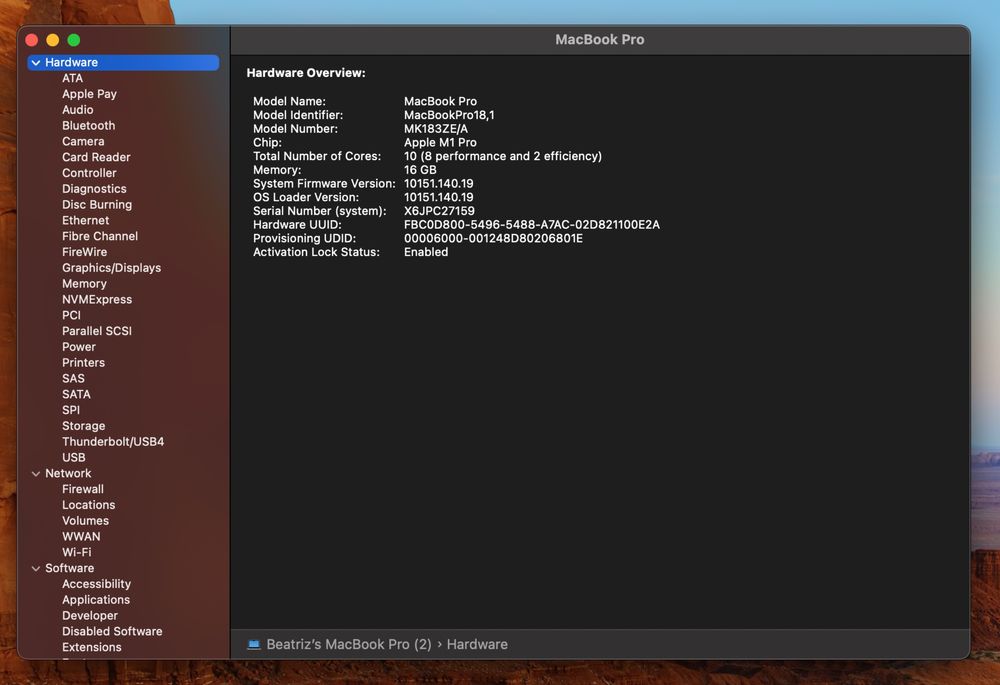Viewport: 1000px width, 685px height.
Task: Click the model identifier MacBookPro18,1
Action: tap(449, 115)
